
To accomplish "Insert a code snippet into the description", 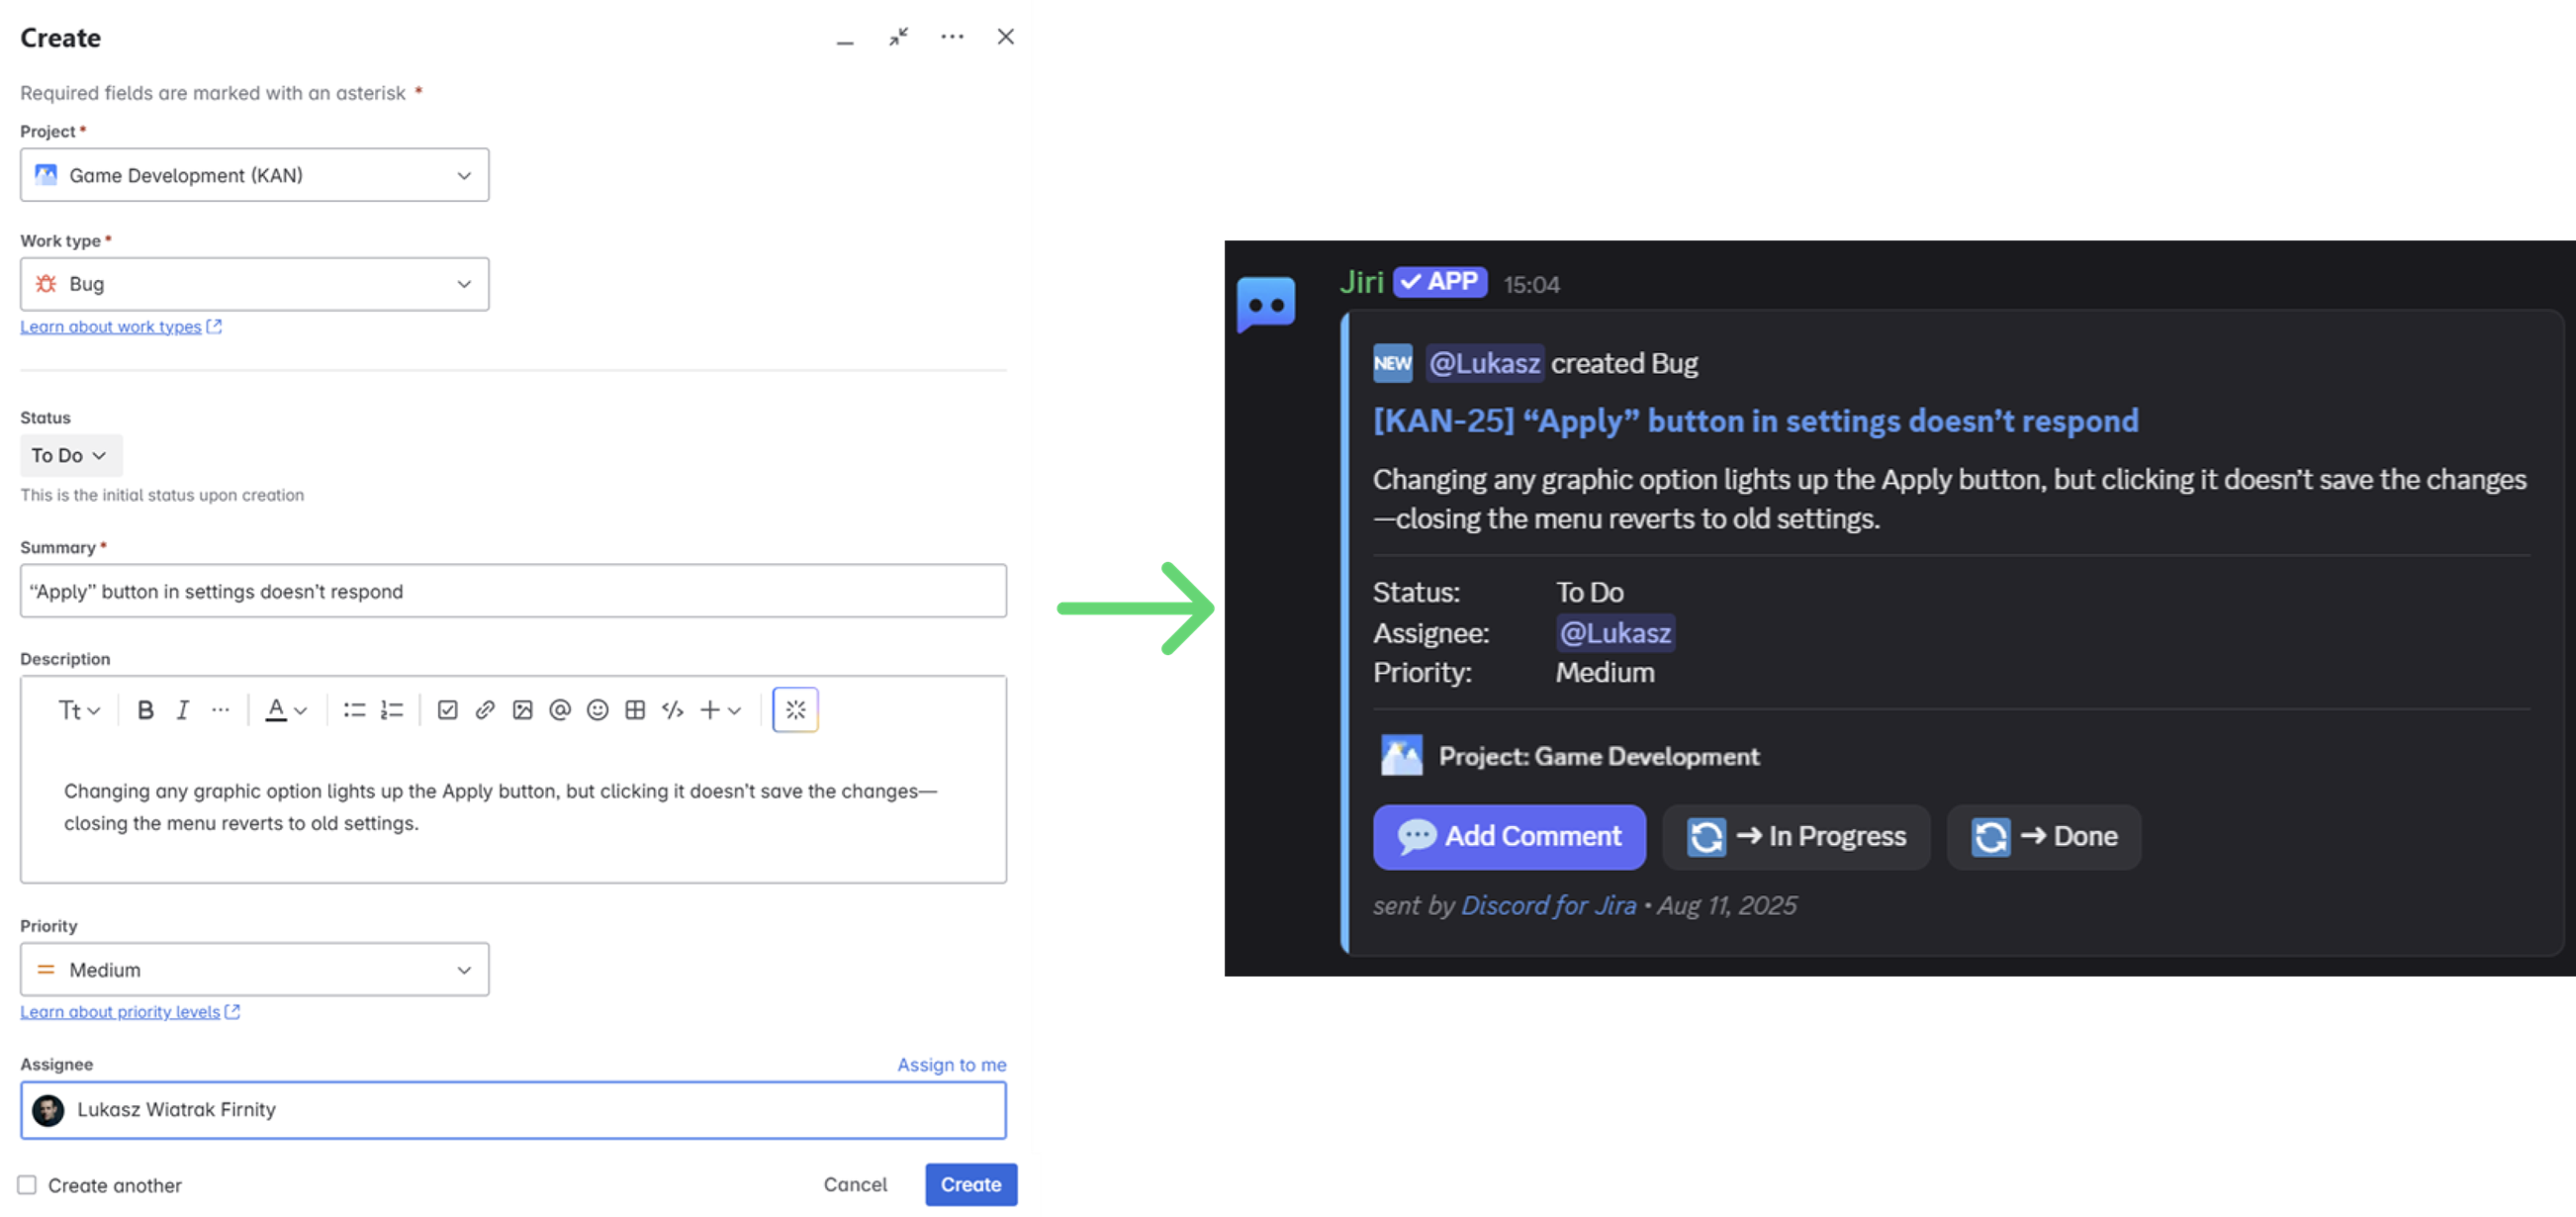I will tap(671, 710).
